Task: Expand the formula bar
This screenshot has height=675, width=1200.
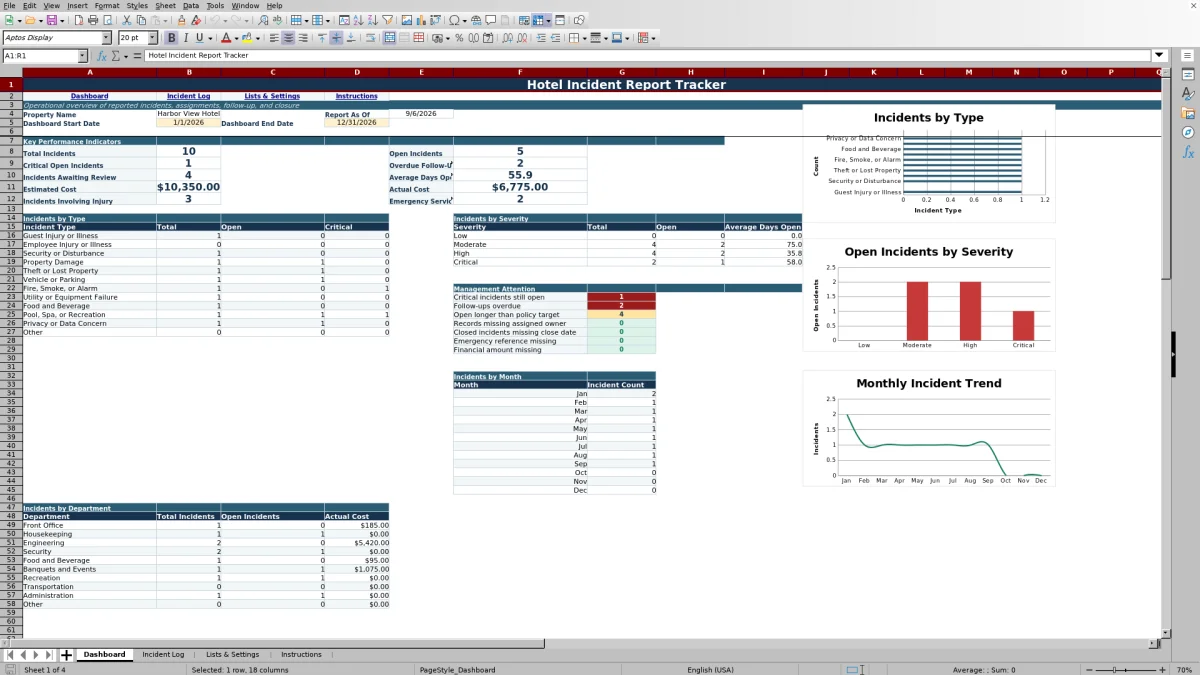Action: point(1160,56)
